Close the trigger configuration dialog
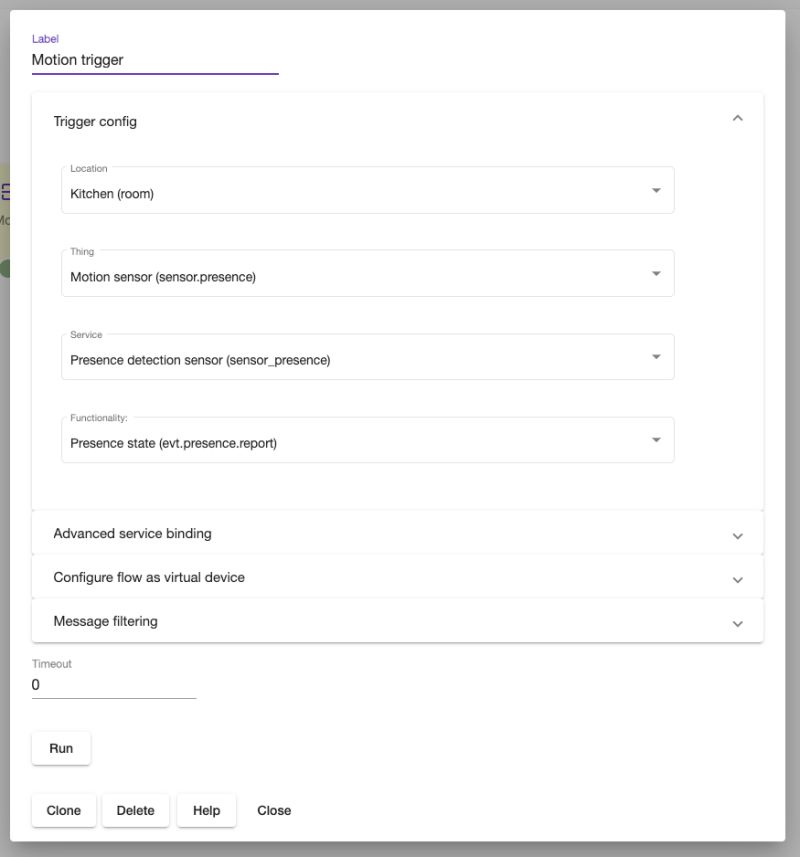This screenshot has height=857, width=800. [274, 810]
